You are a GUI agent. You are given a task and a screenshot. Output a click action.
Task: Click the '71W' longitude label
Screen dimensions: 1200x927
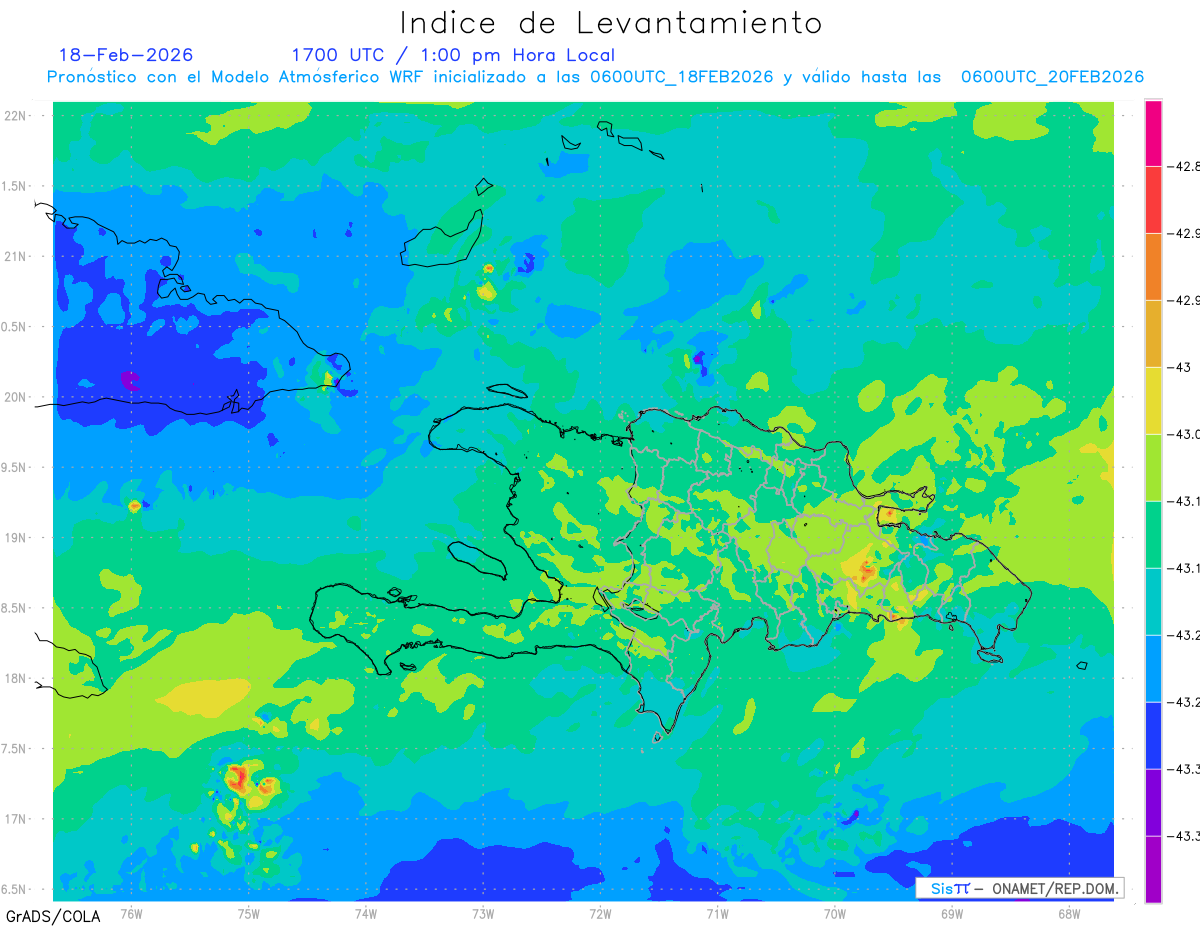pyautogui.click(x=717, y=913)
